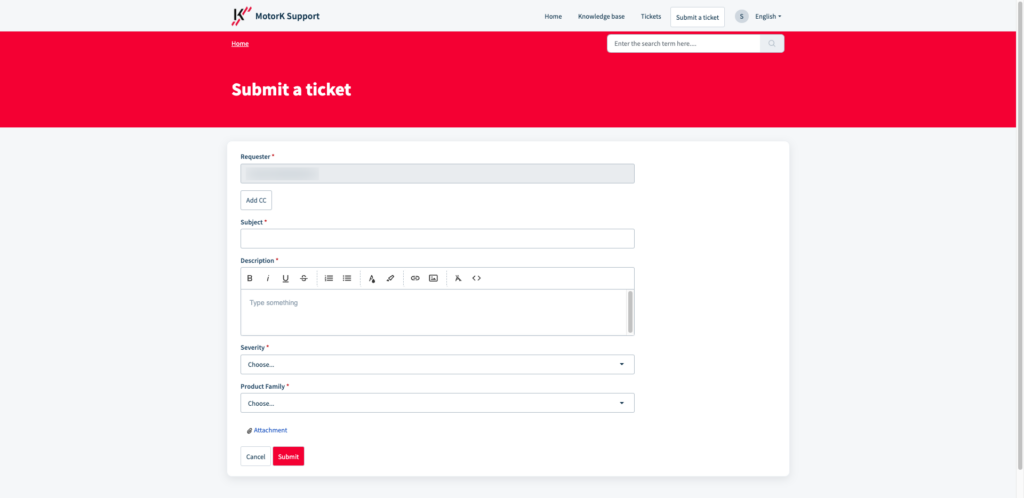Click the underline formatting icon
1024x498 pixels.
285,278
